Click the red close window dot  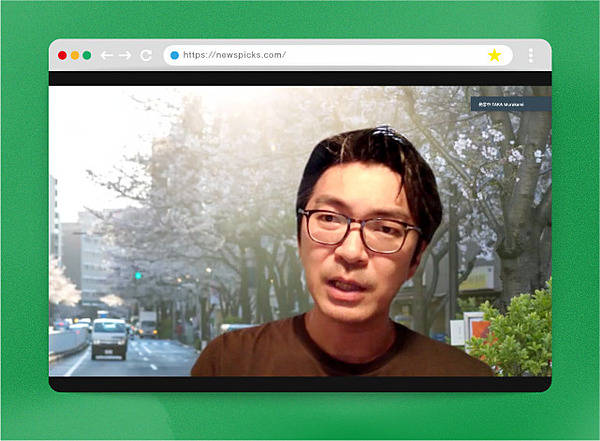click(x=62, y=55)
